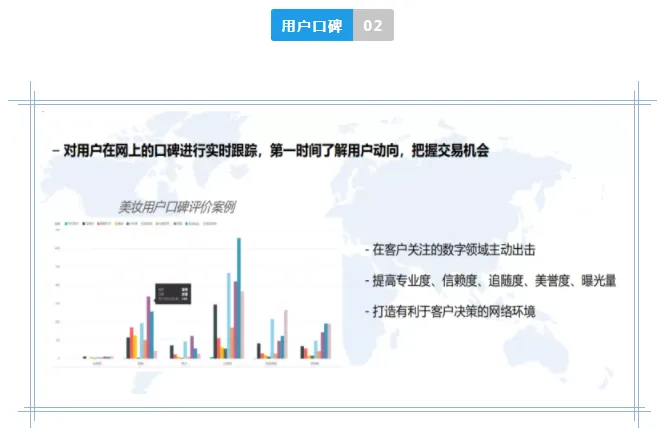Click the purple bar beside the tooltip
660x428 pixels.
[148, 327]
